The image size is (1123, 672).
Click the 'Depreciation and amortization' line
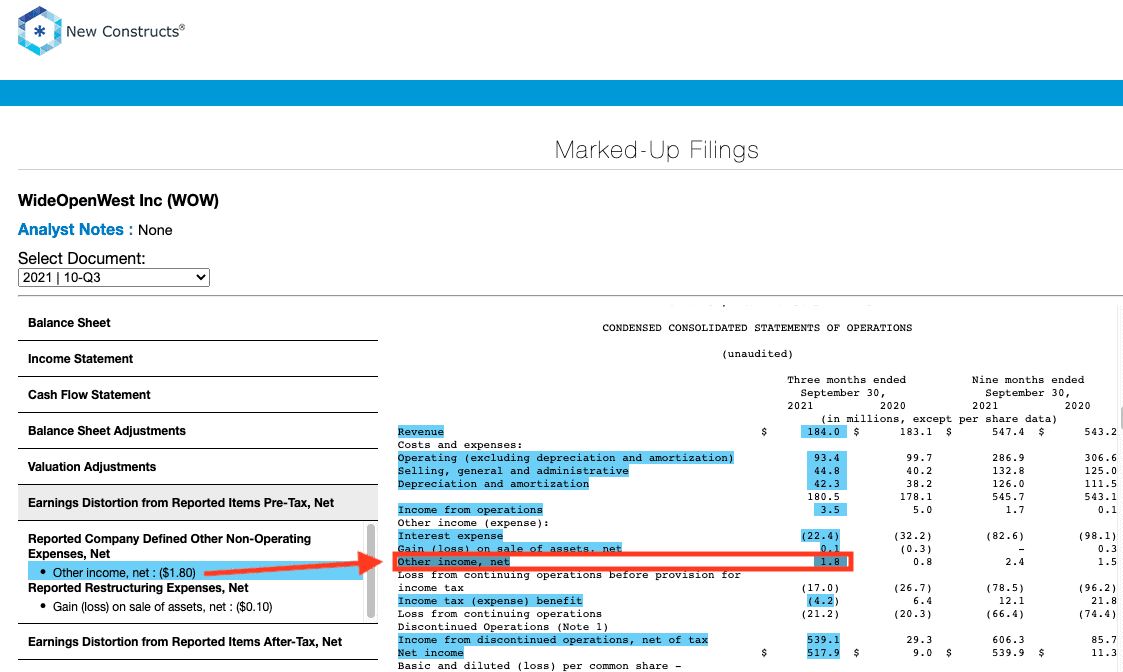[493, 484]
